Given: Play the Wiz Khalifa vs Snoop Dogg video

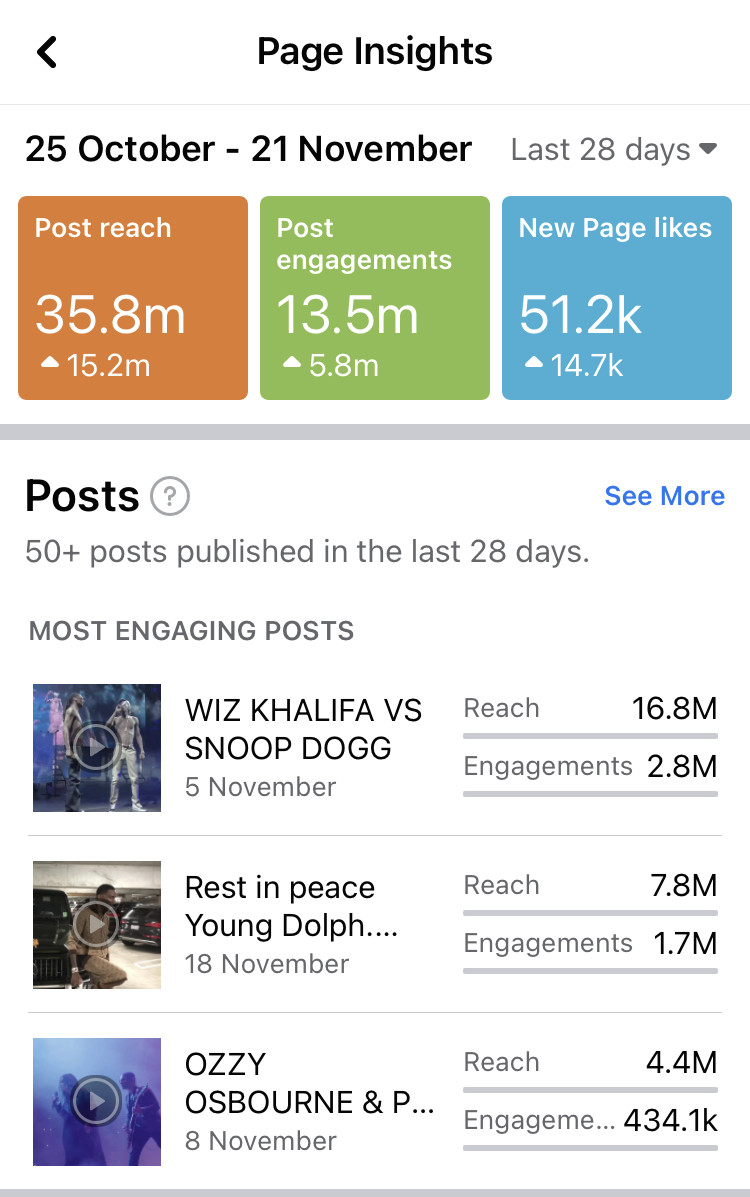Looking at the screenshot, I should tap(97, 747).
